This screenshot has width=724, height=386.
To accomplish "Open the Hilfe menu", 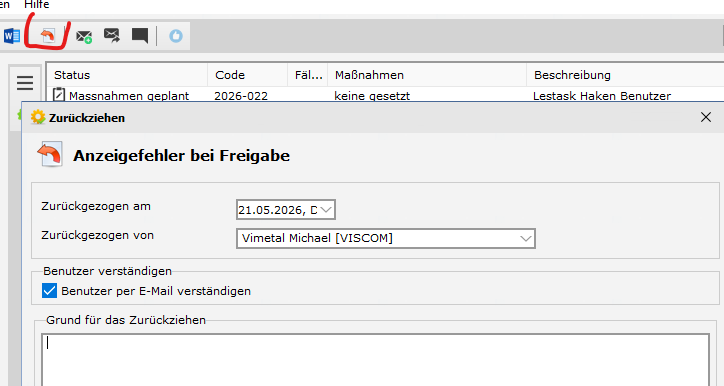I will click(36, 4).
